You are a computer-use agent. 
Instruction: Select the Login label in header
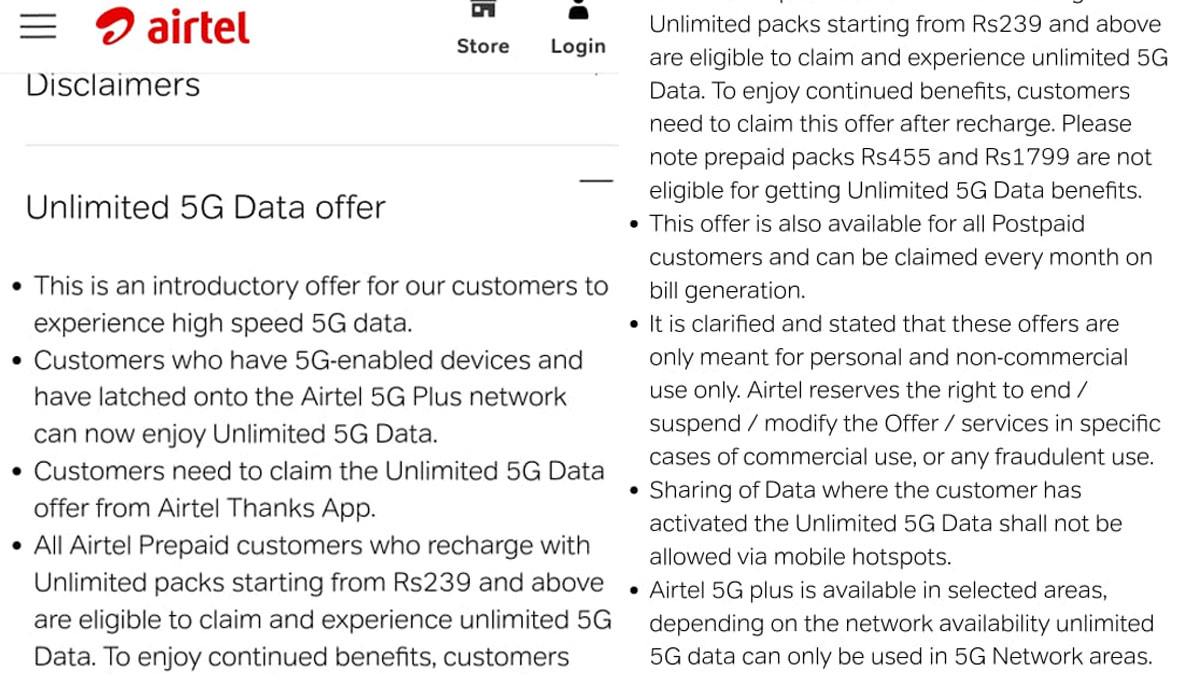(x=578, y=46)
